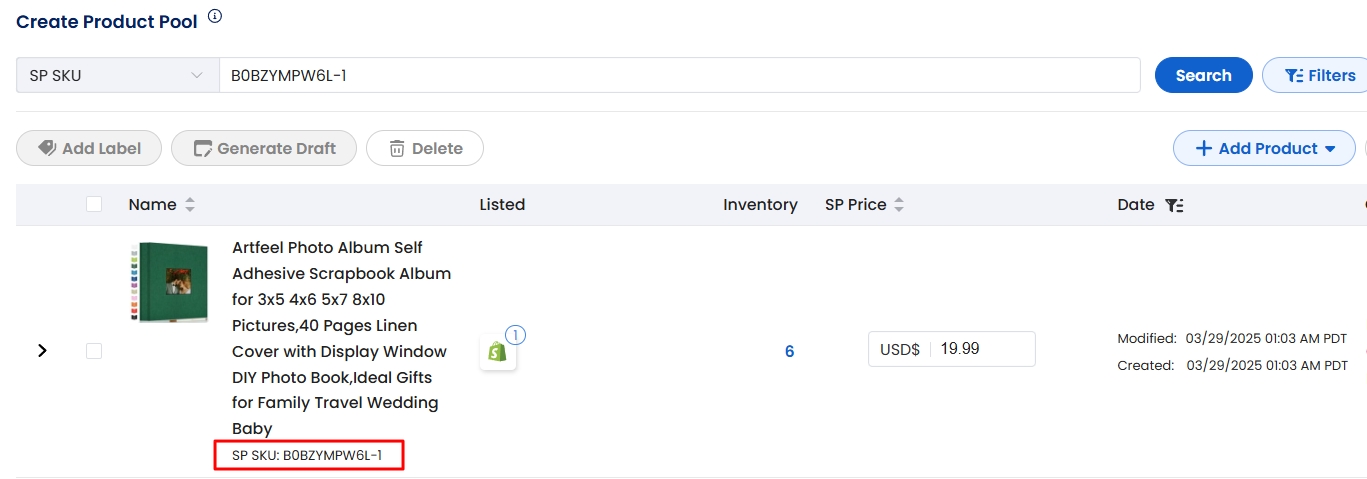This screenshot has height=479, width=1367.
Task: Click the Generate Draft button
Action: tap(264, 148)
